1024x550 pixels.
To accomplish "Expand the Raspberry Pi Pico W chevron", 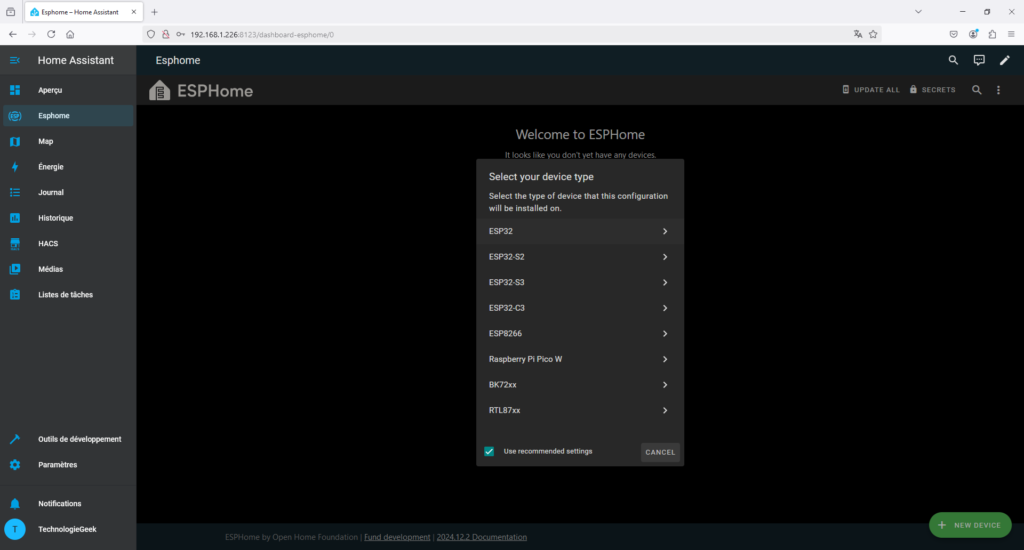I will click(x=665, y=359).
